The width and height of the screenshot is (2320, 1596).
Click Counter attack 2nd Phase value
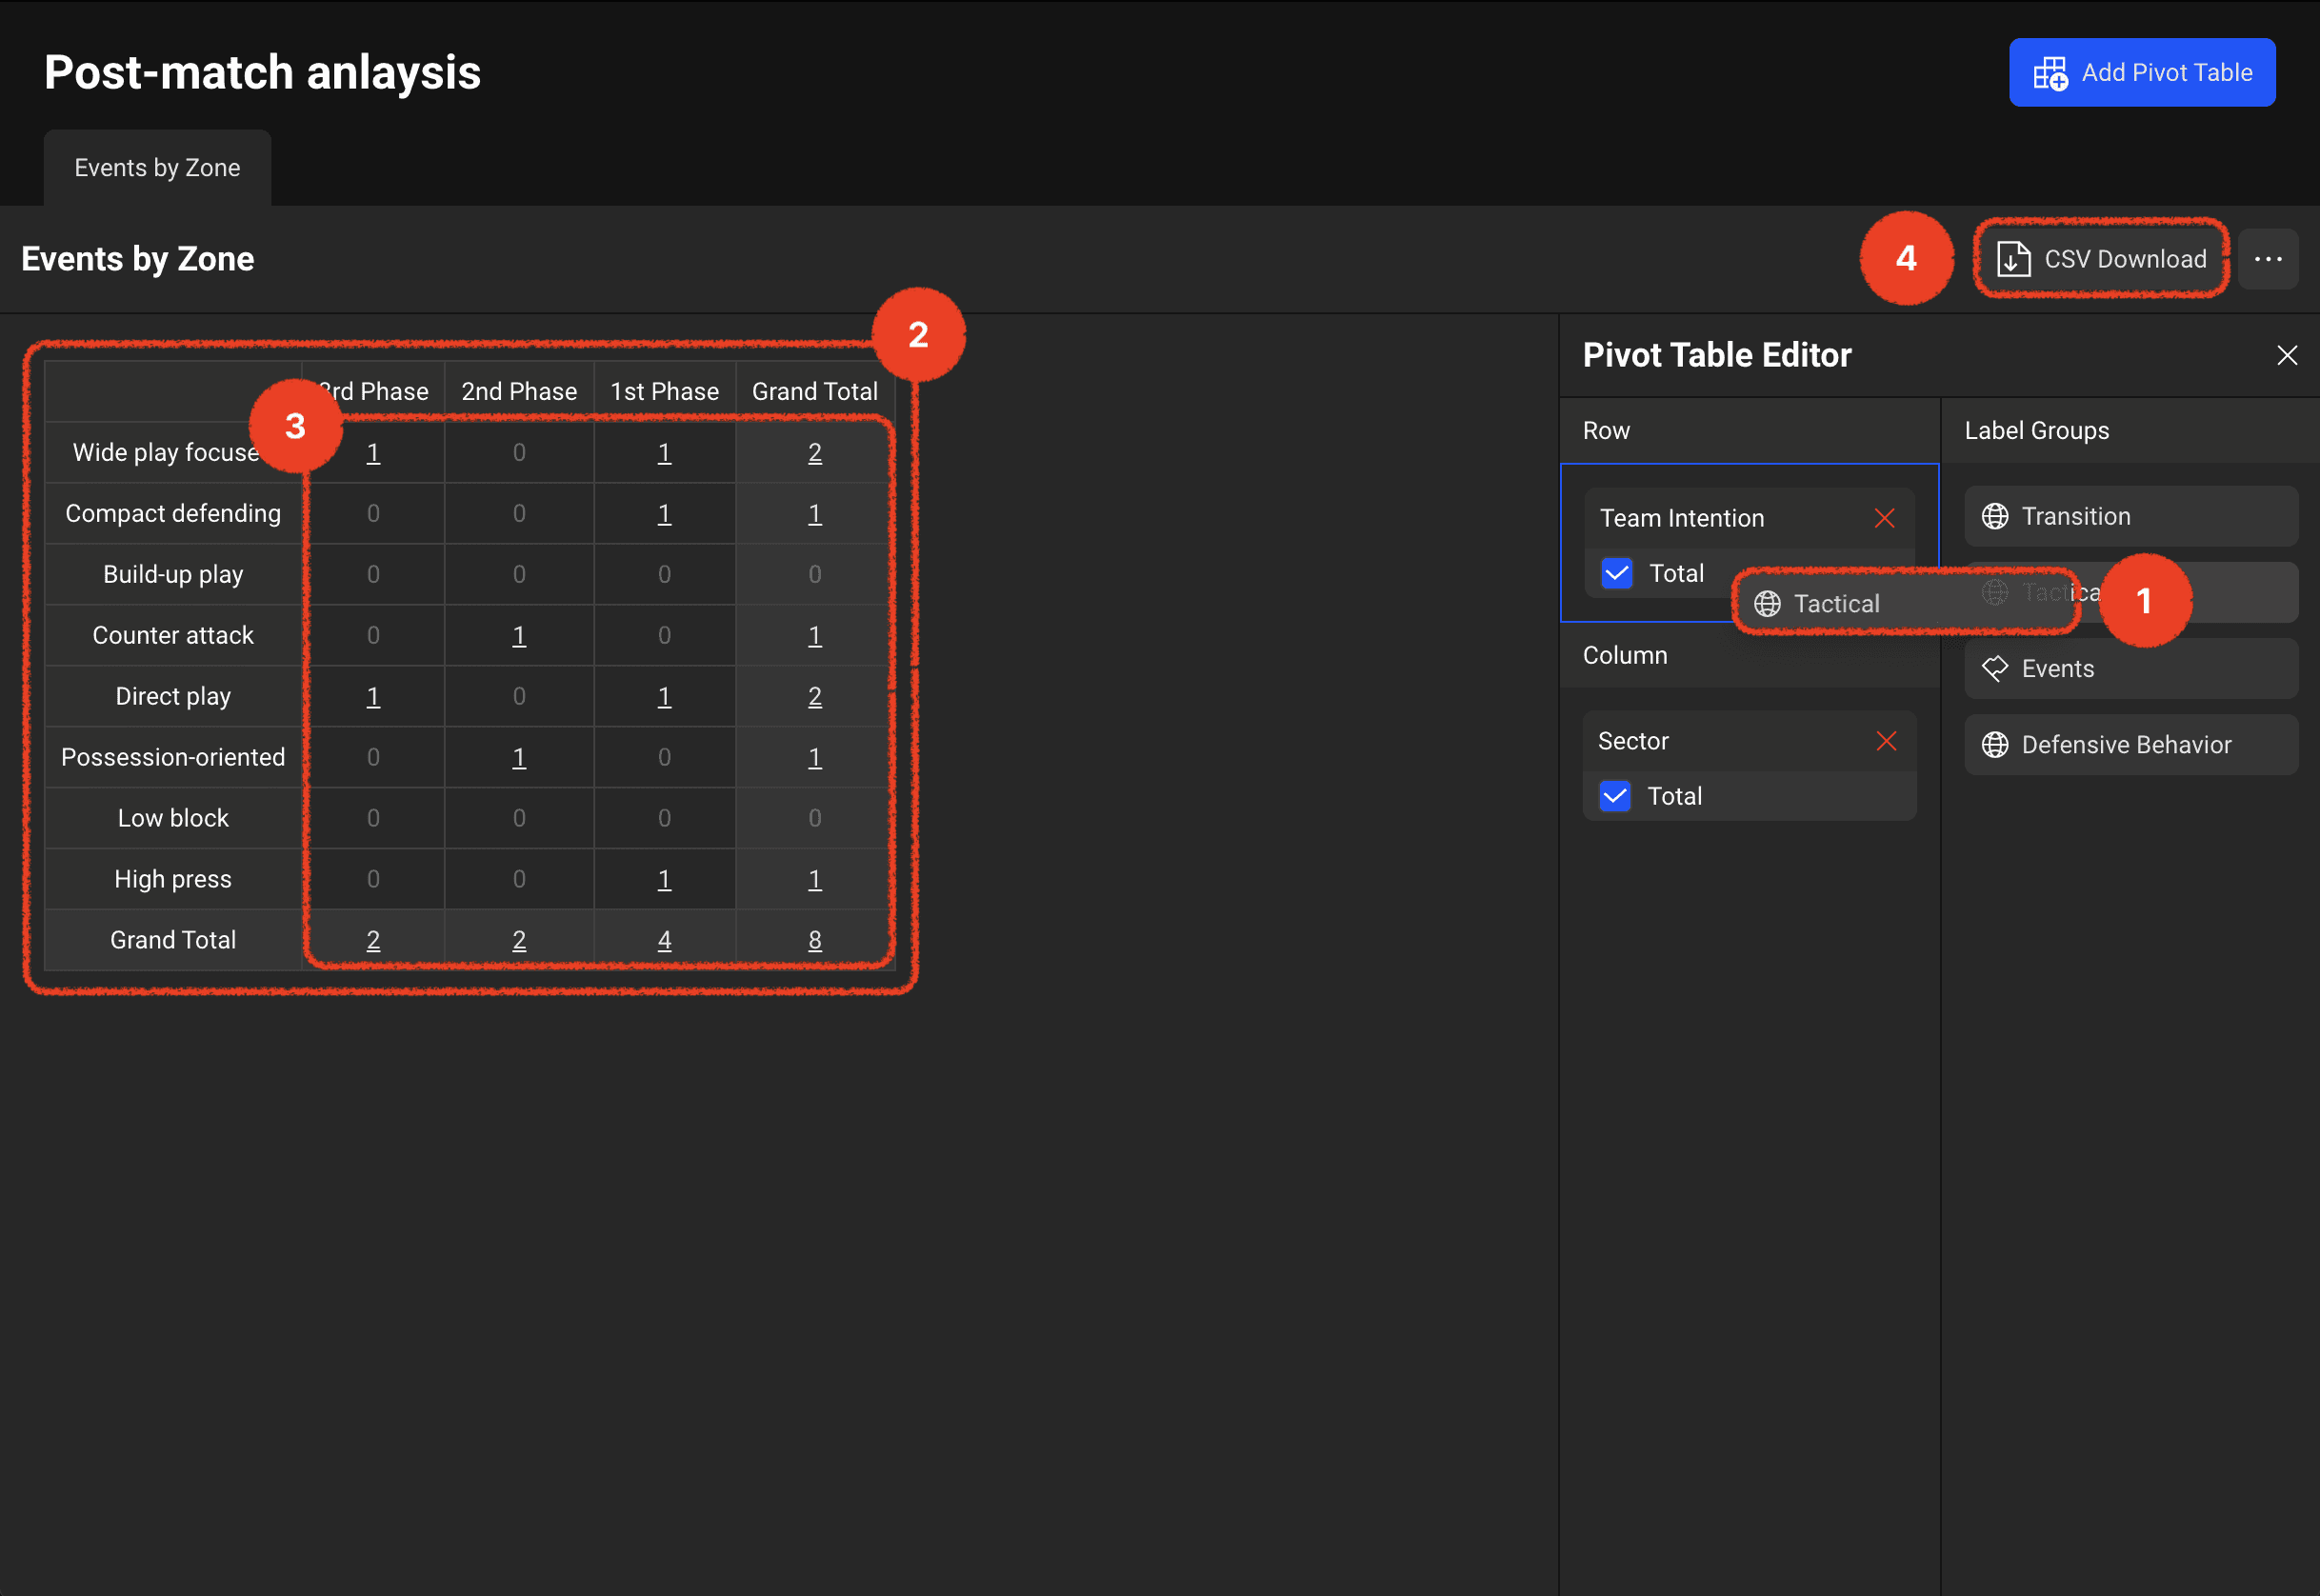519,635
